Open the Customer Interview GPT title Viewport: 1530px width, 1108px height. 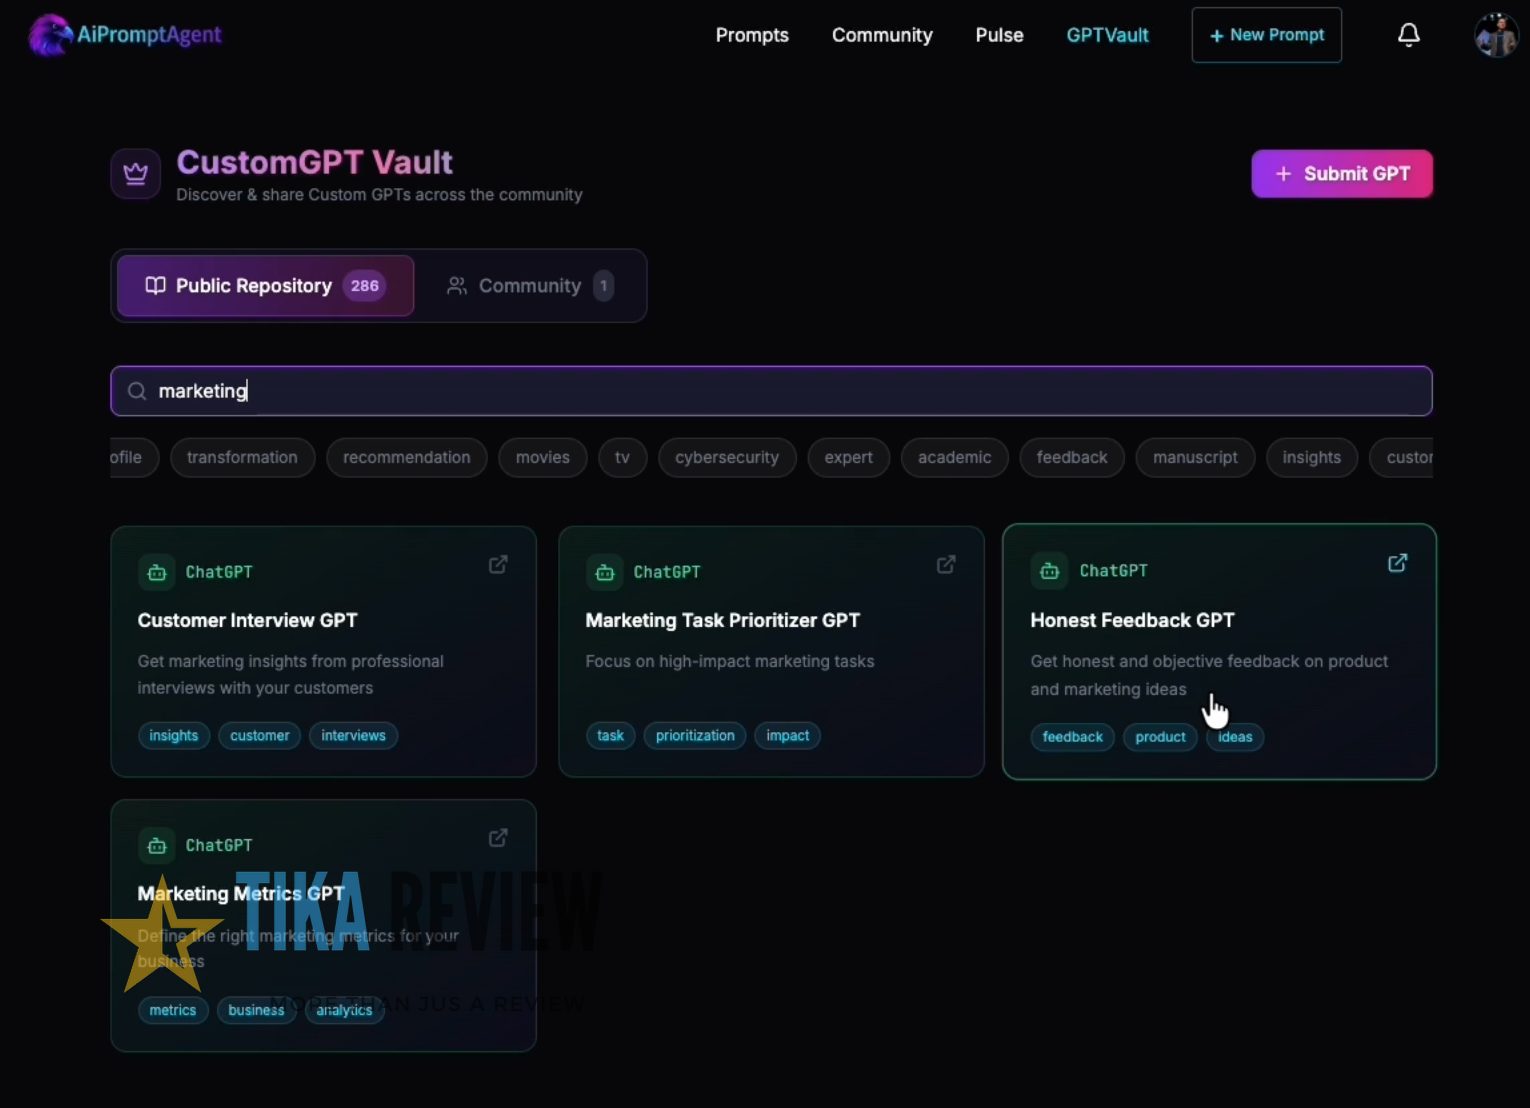click(247, 620)
